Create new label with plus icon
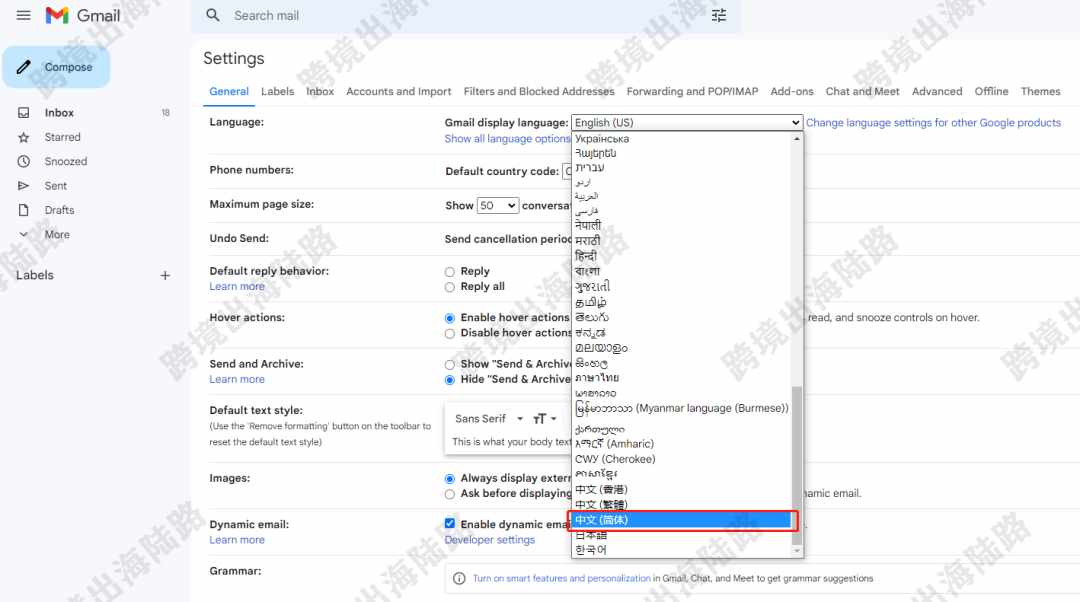Viewport: 1080px width, 602px height. 165,276
